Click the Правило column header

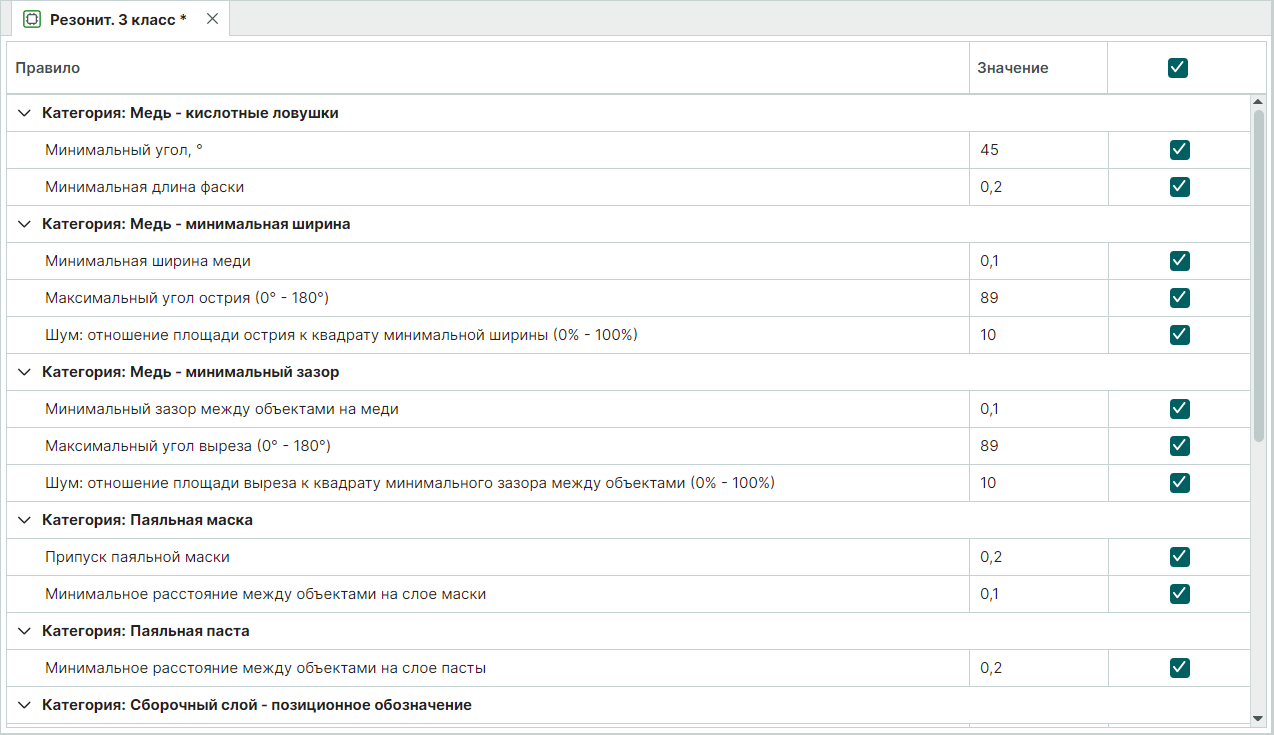(x=48, y=68)
